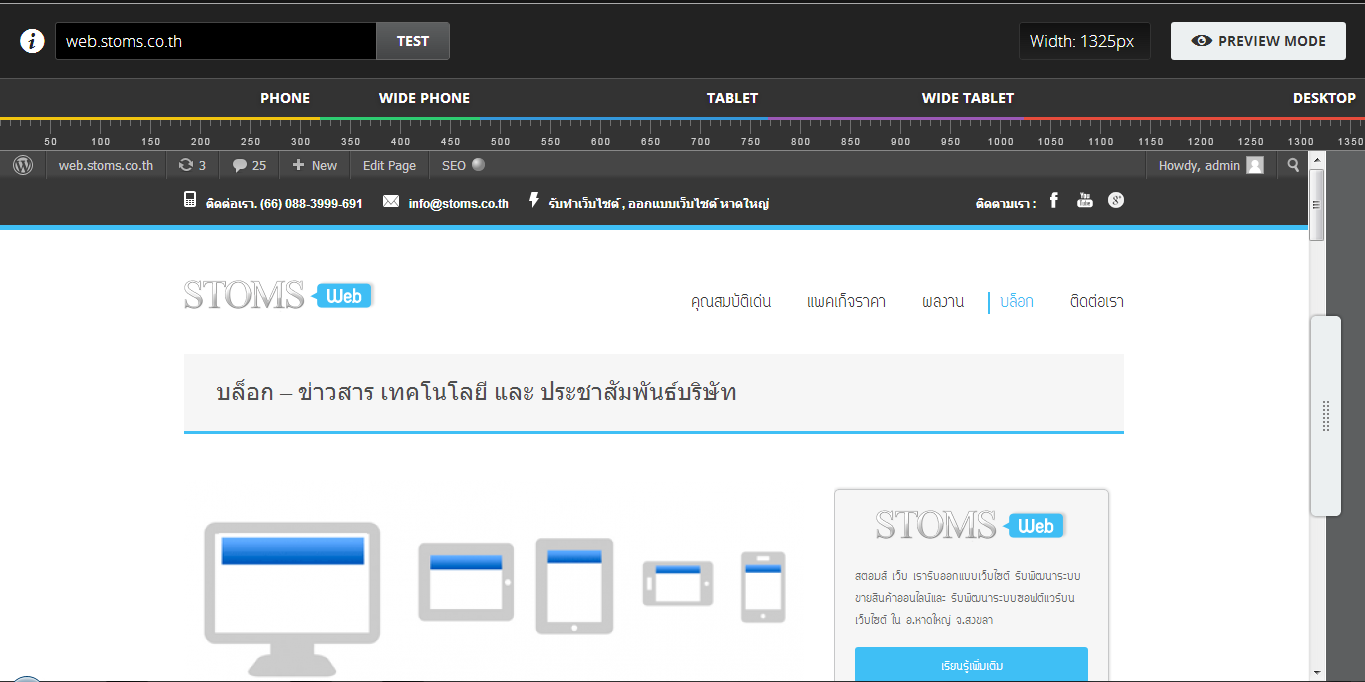The width and height of the screenshot is (1365, 682).
Task: Click the WordPress logo in the admin bar
Action: [x=22, y=165]
